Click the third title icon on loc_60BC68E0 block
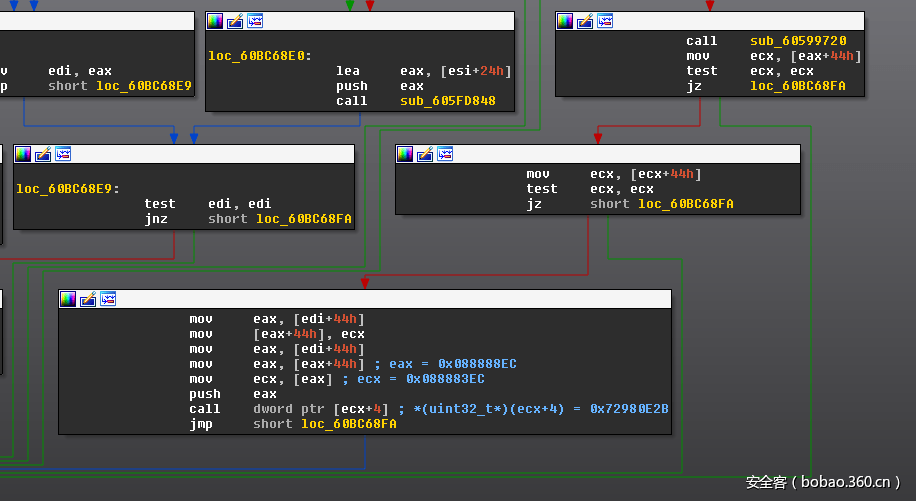916x501 pixels. (255, 20)
